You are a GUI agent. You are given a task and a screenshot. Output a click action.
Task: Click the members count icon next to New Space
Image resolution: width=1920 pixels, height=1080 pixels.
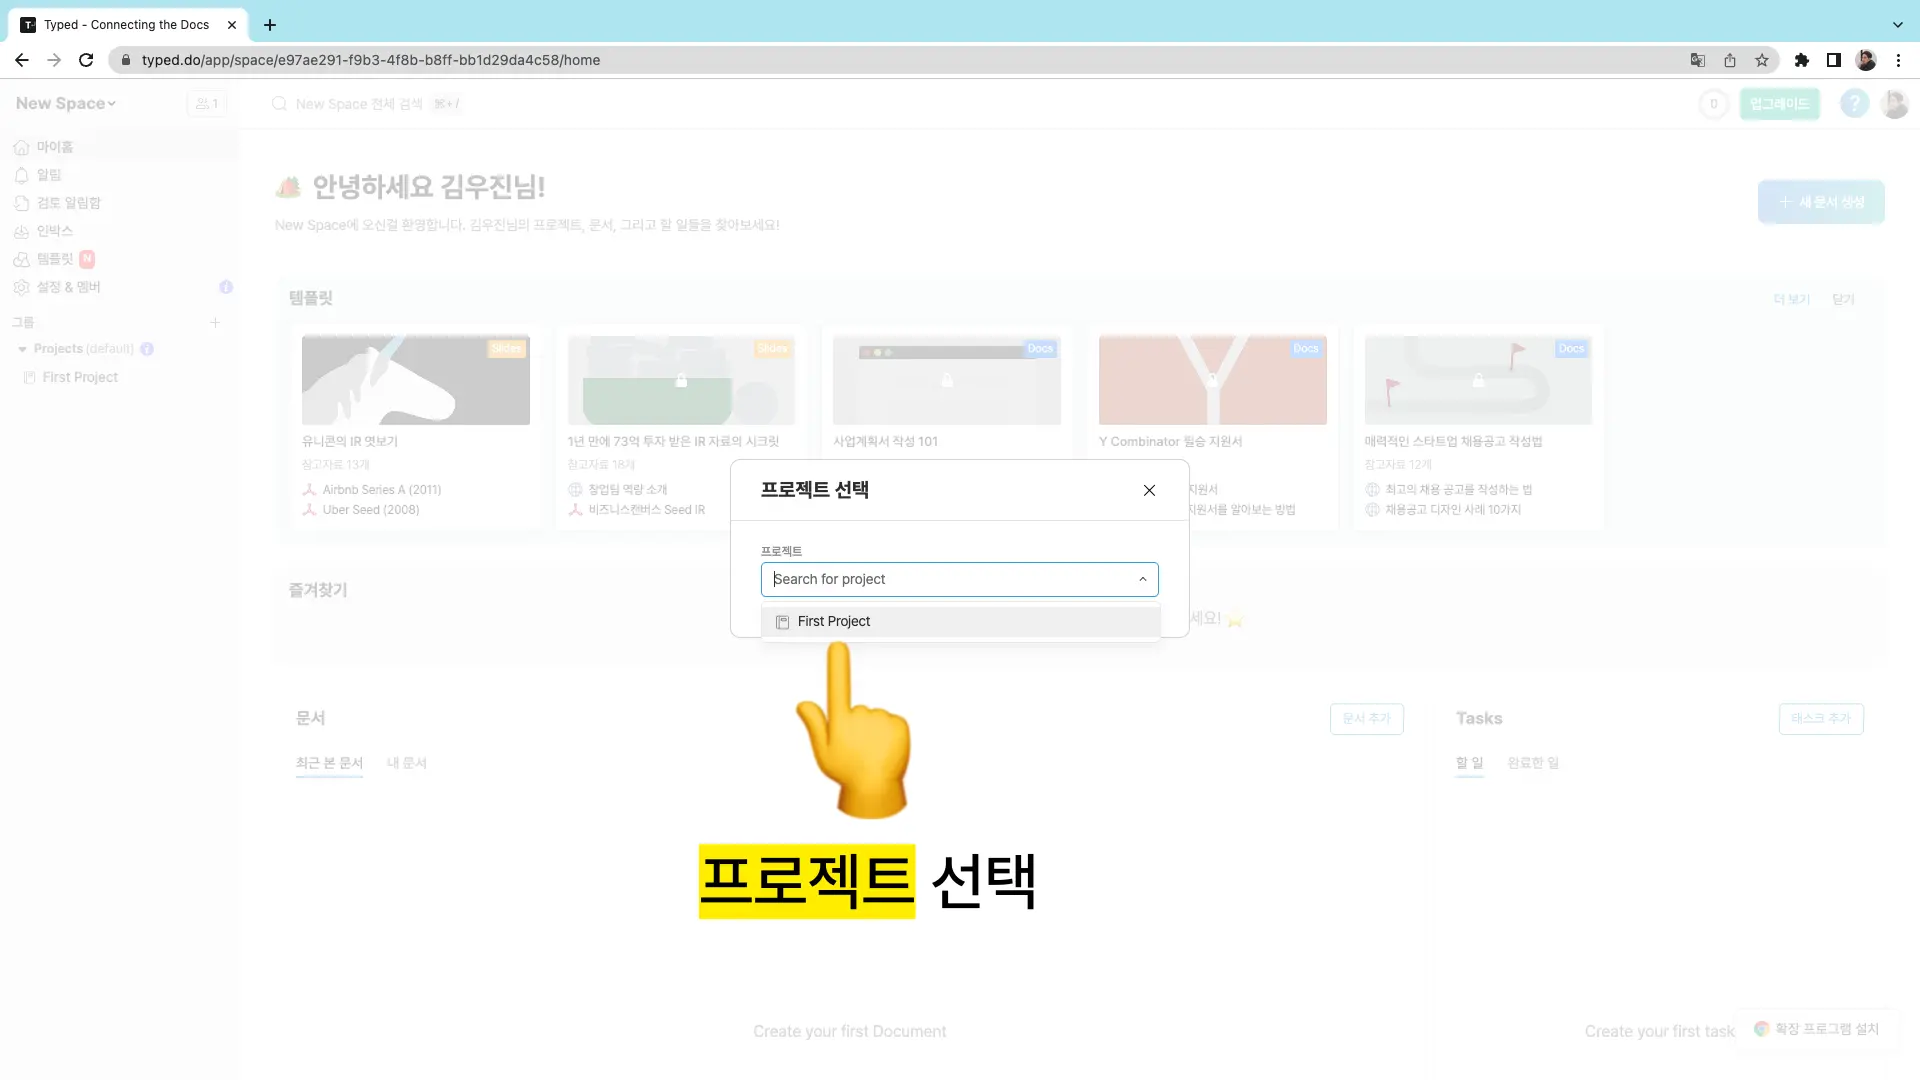point(207,103)
